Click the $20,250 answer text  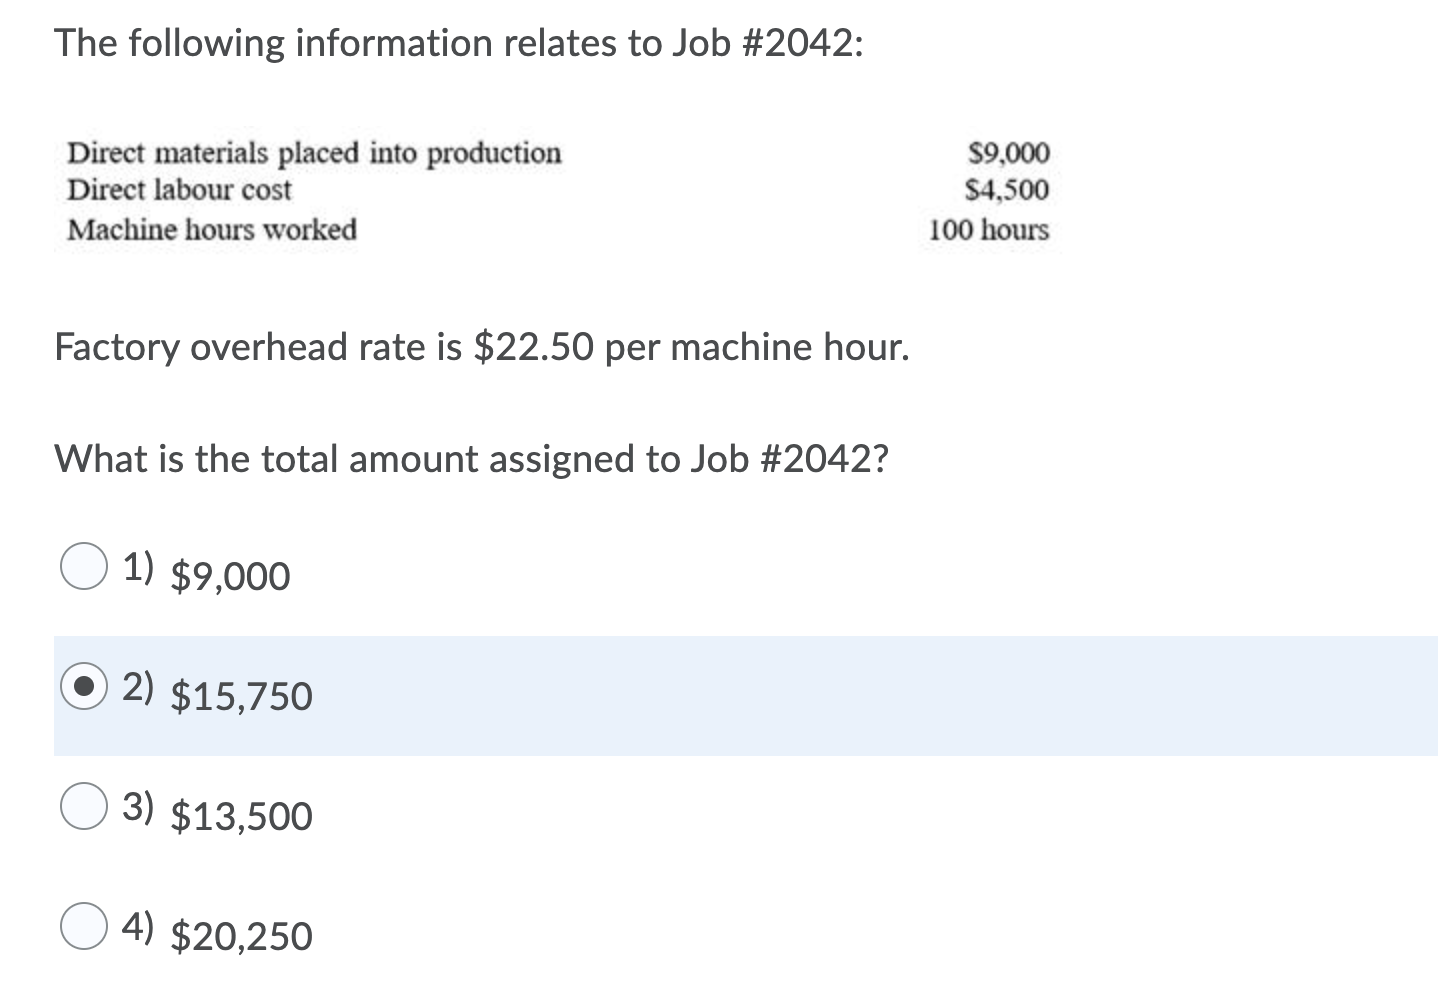242,937
